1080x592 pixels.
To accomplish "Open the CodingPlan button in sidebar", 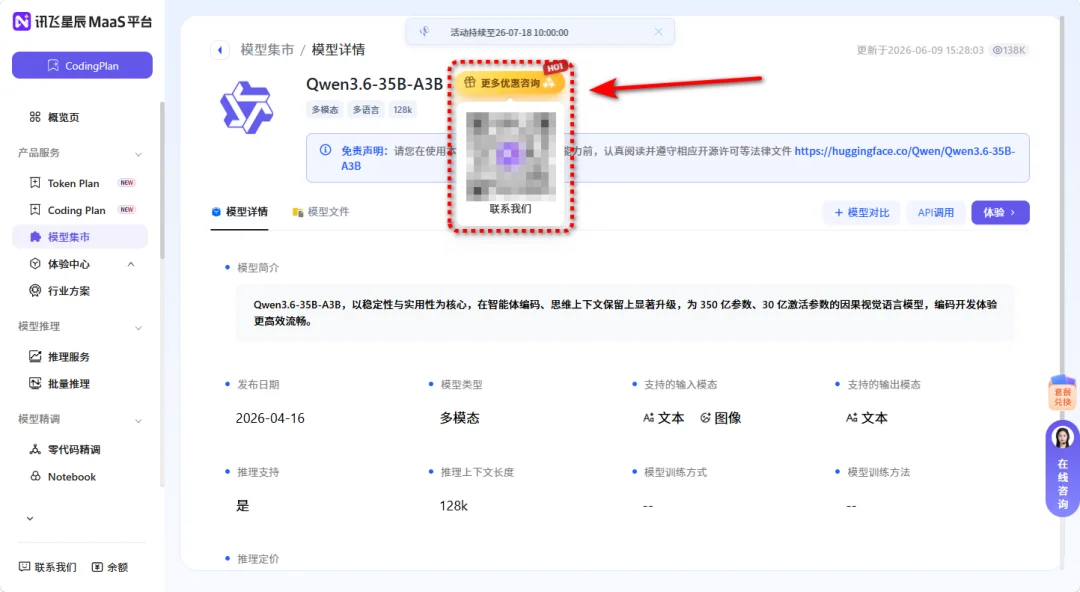I will [x=82, y=65].
